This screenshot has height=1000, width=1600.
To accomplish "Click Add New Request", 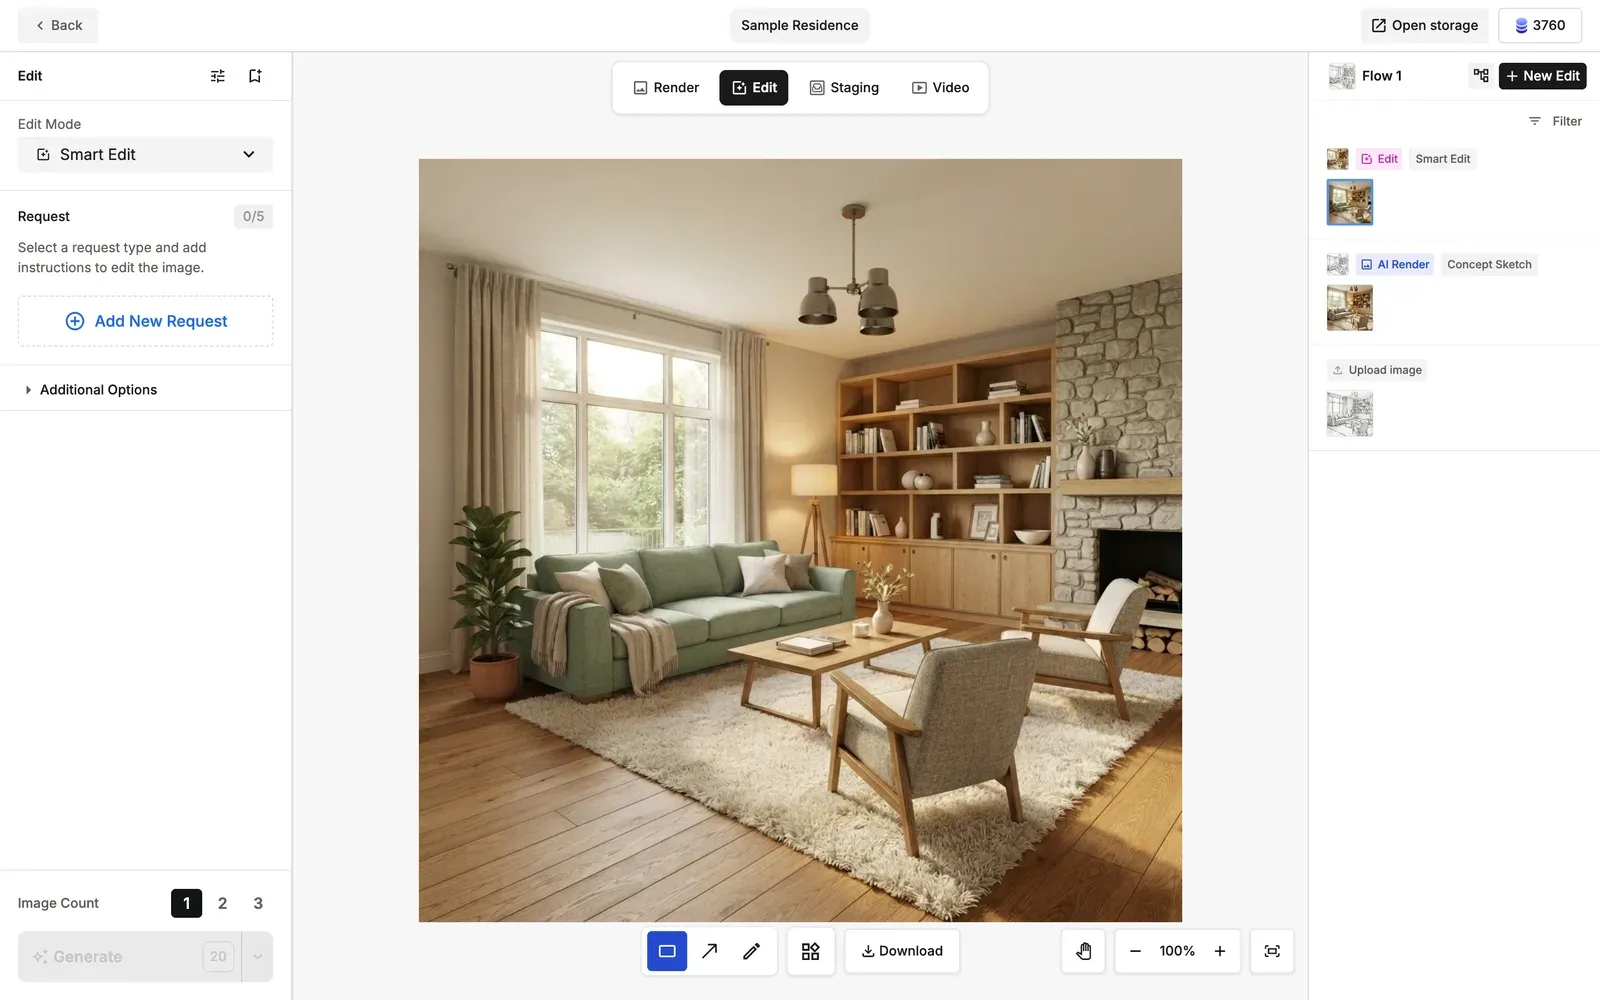I will 145,321.
